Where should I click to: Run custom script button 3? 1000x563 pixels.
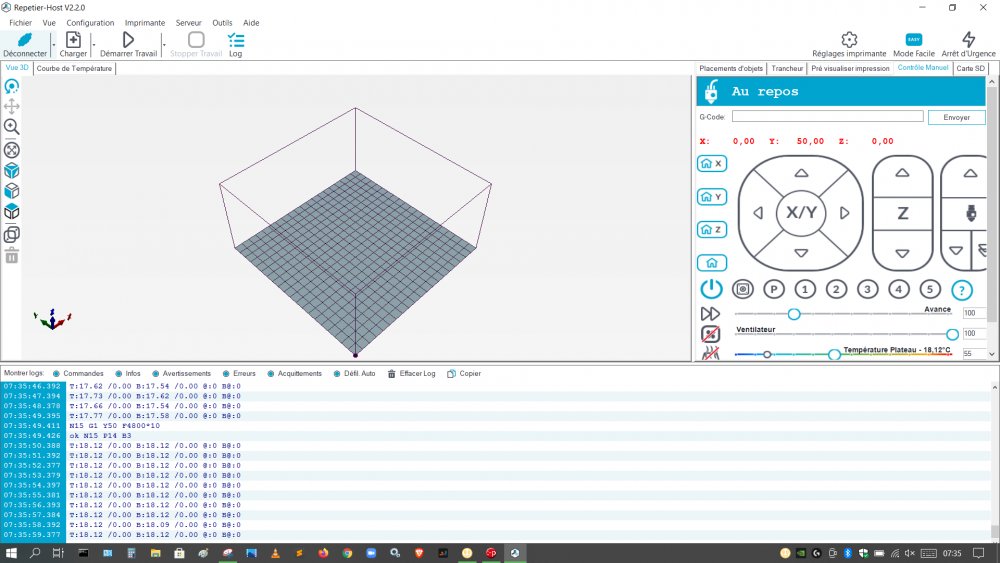point(867,289)
